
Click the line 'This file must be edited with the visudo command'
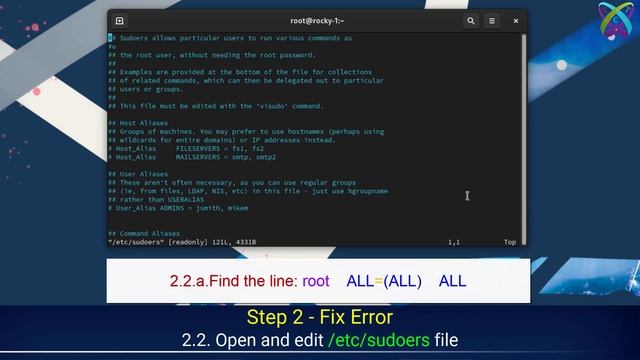[216, 106]
